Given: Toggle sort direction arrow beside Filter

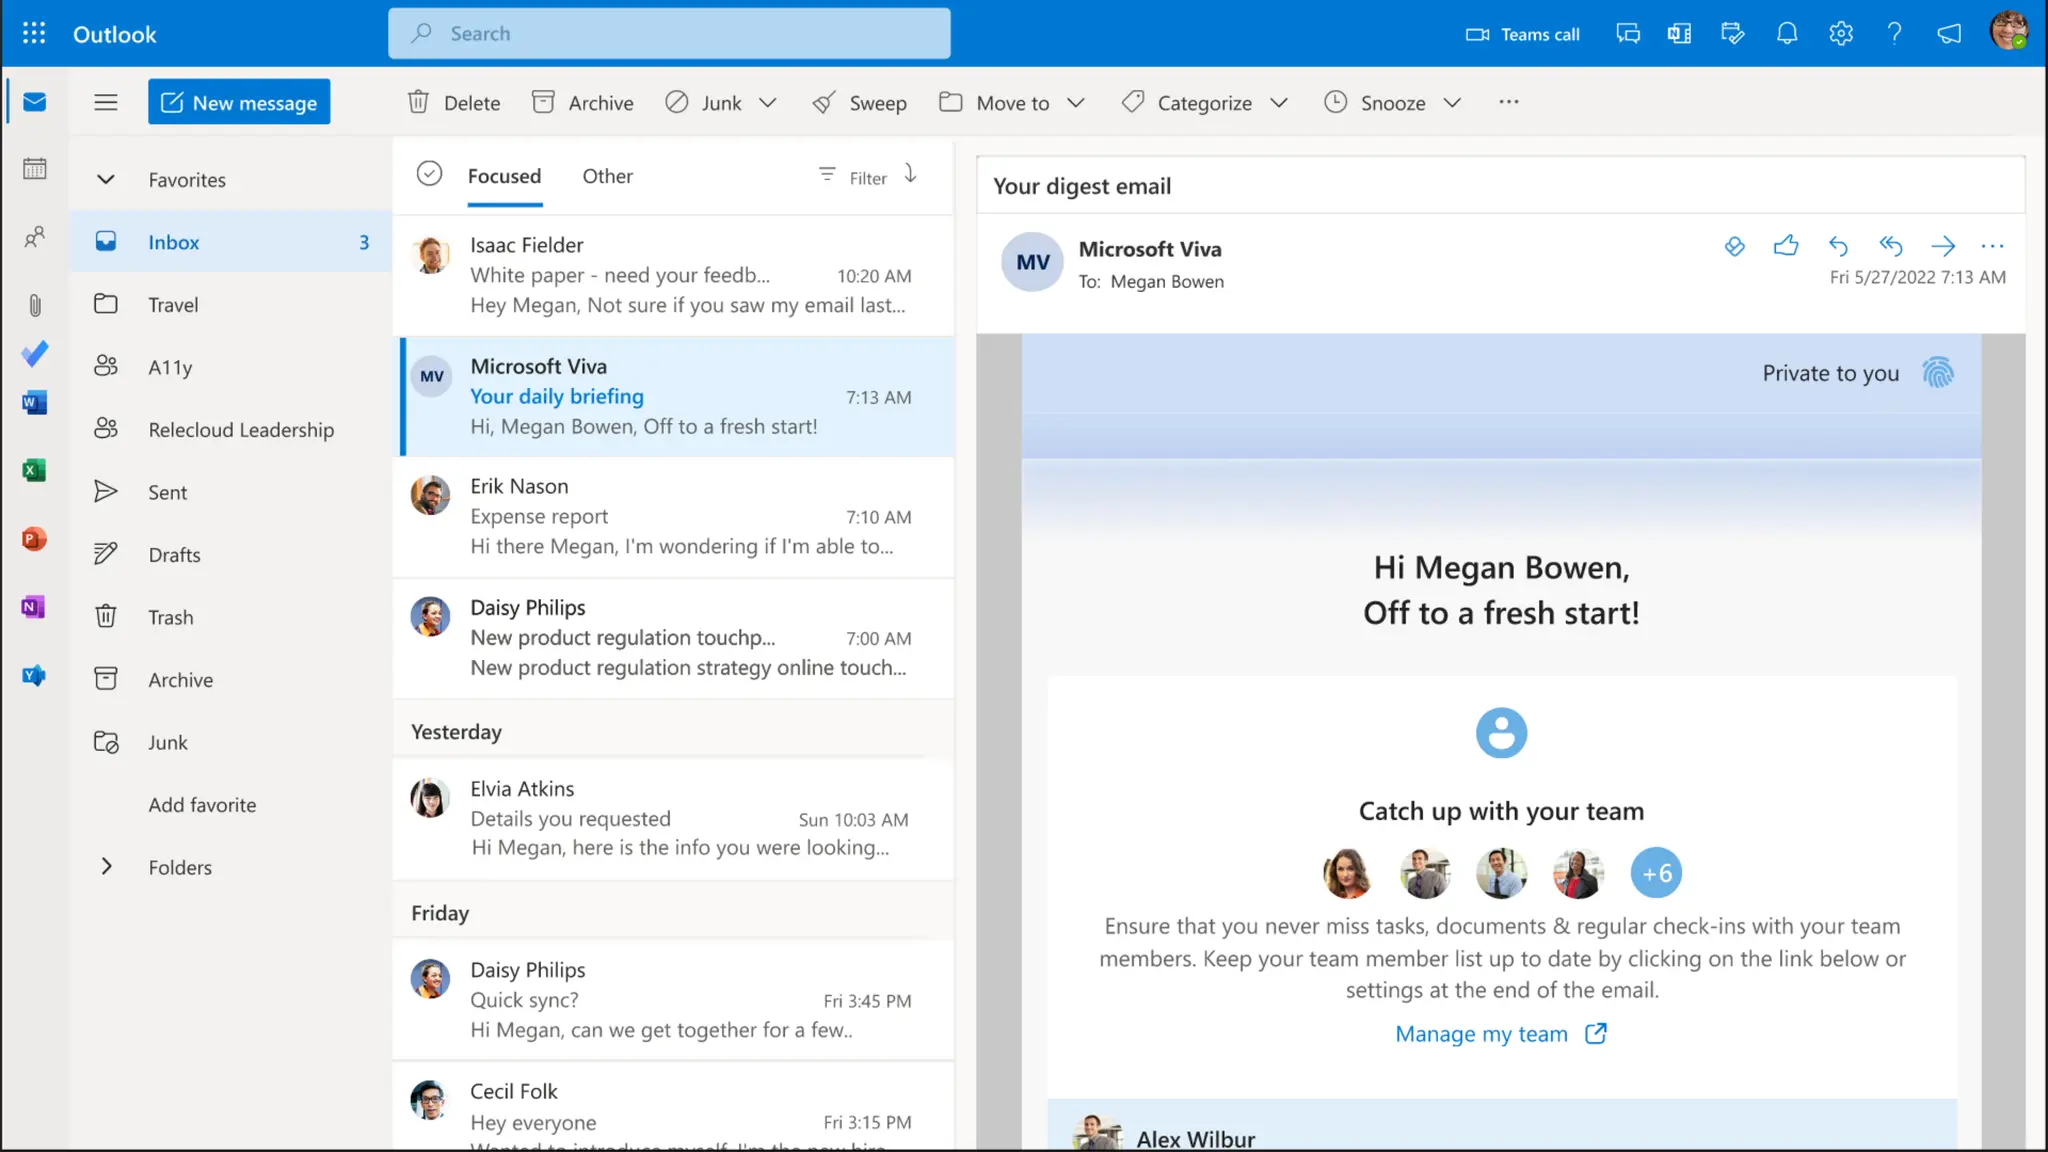Looking at the screenshot, I should 911,174.
